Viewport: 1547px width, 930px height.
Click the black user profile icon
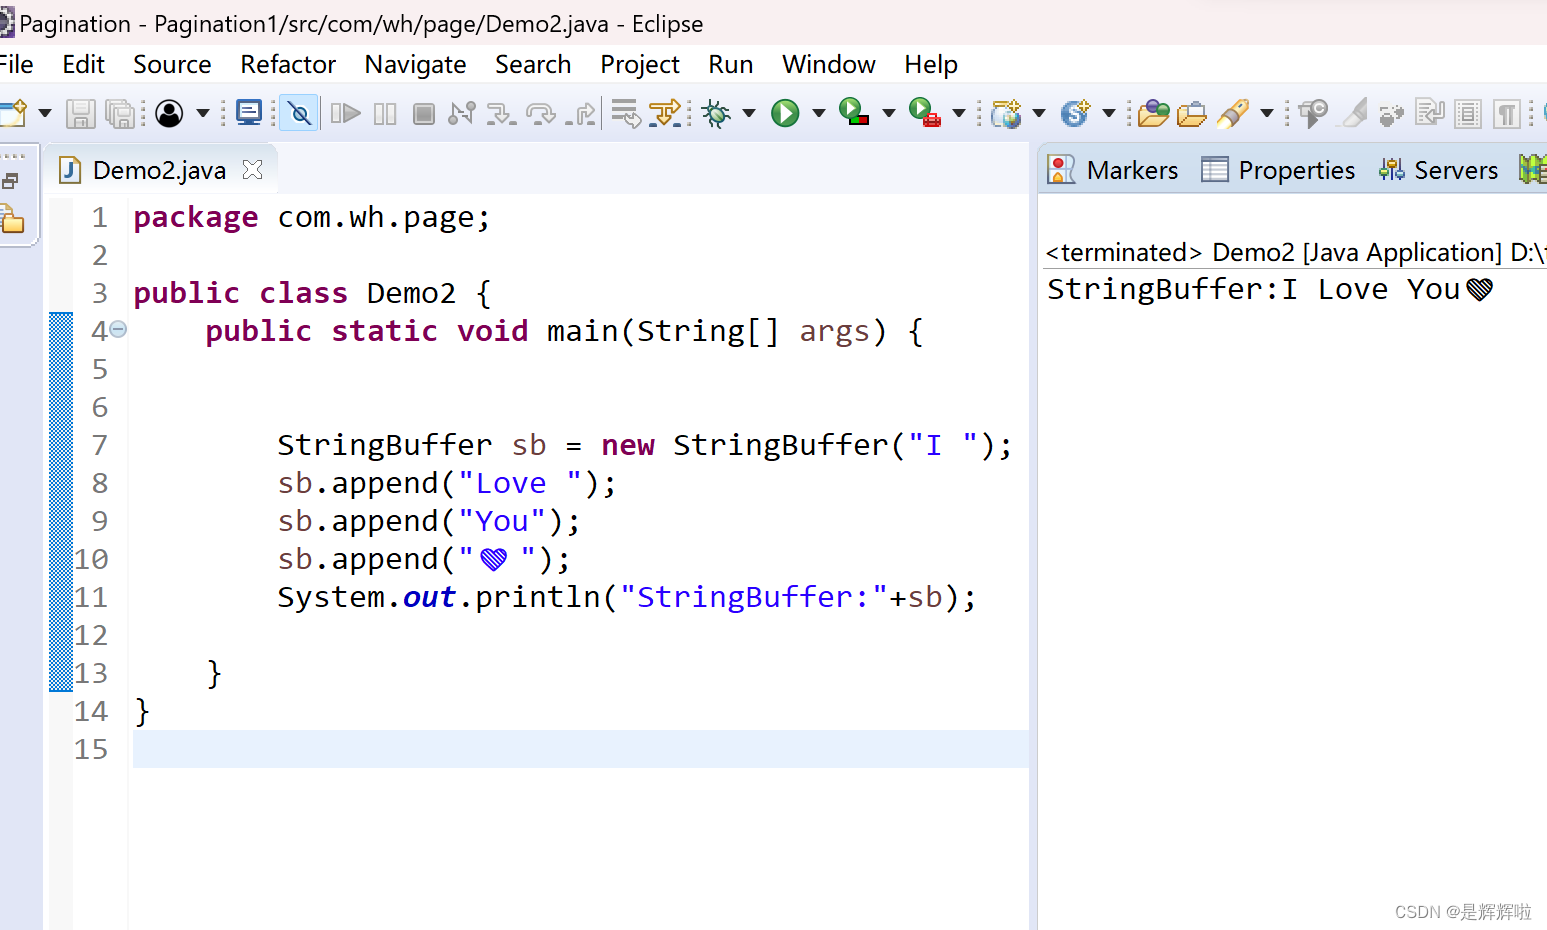tap(170, 113)
